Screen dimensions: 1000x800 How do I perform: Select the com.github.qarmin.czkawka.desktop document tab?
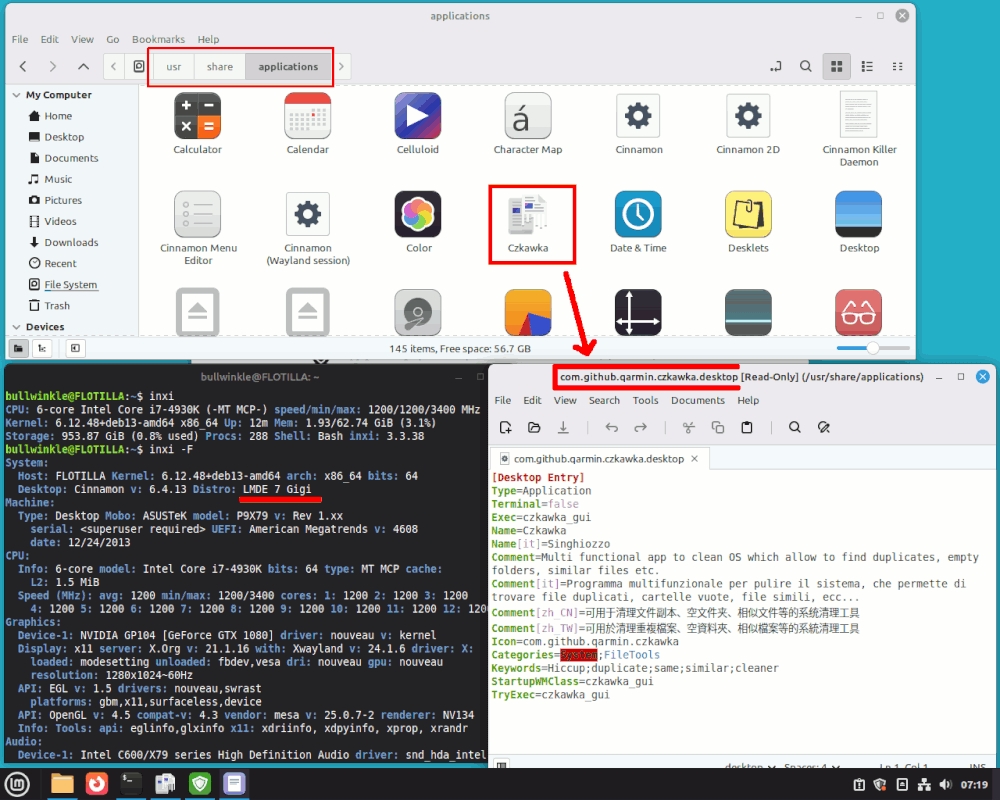tap(599, 459)
